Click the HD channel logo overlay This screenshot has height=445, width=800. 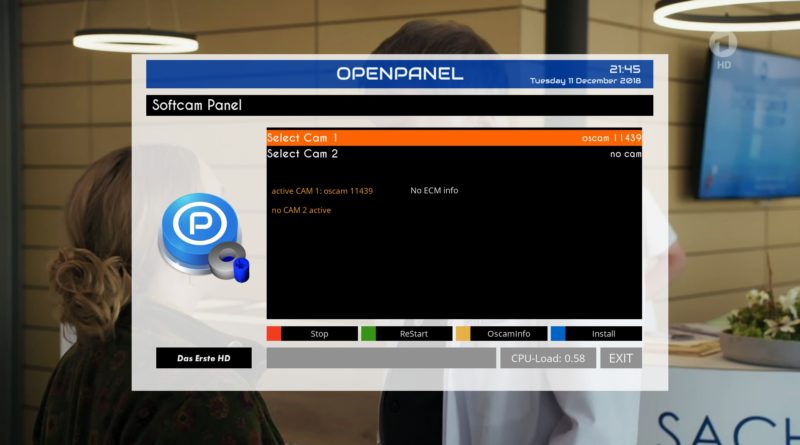click(723, 51)
